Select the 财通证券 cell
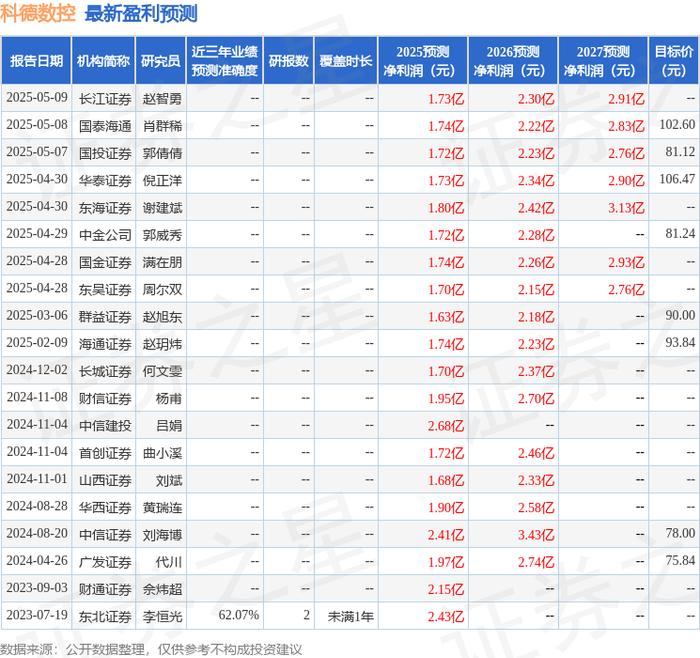Viewport: 700px width, 658px height. point(105,590)
